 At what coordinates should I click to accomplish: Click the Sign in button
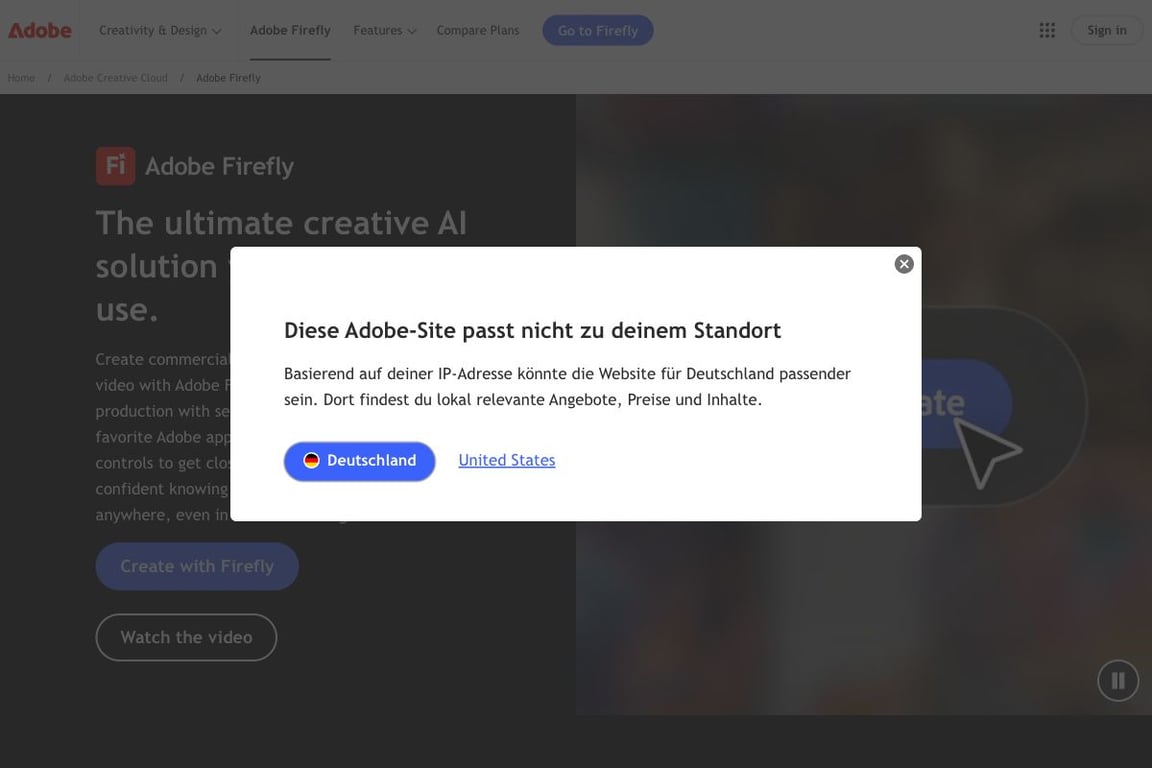coord(1107,30)
